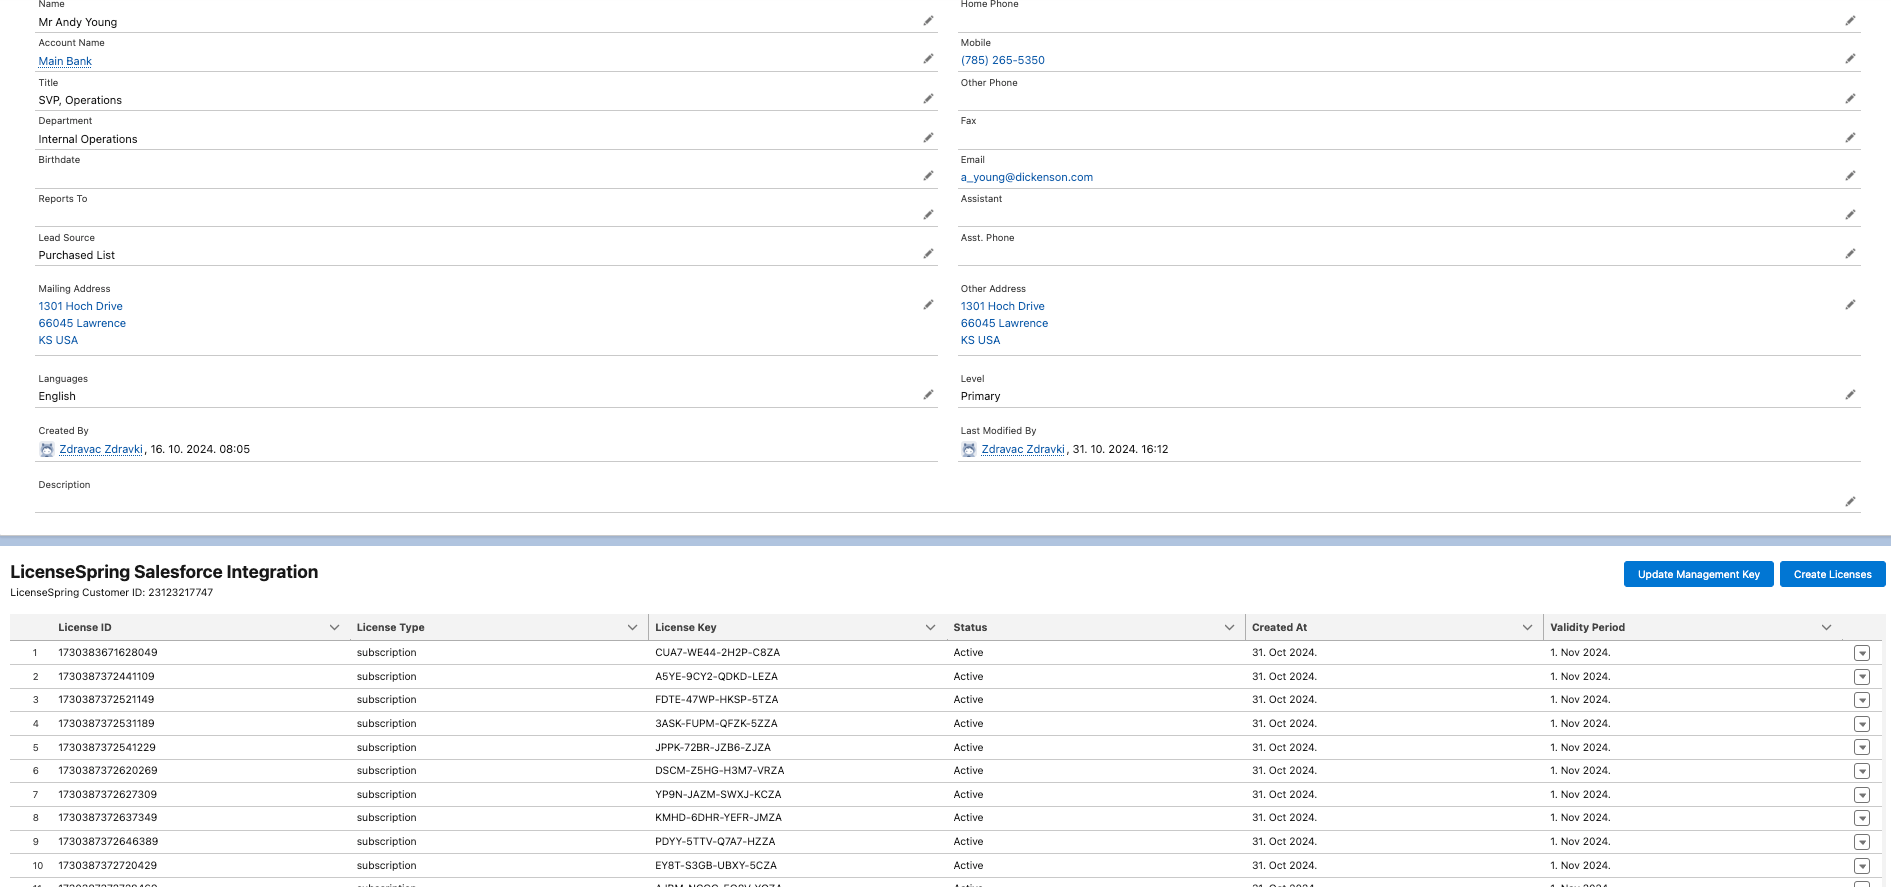This screenshot has height=887, width=1891.
Task: Edit the Description field pencil icon
Action: pyautogui.click(x=1850, y=502)
